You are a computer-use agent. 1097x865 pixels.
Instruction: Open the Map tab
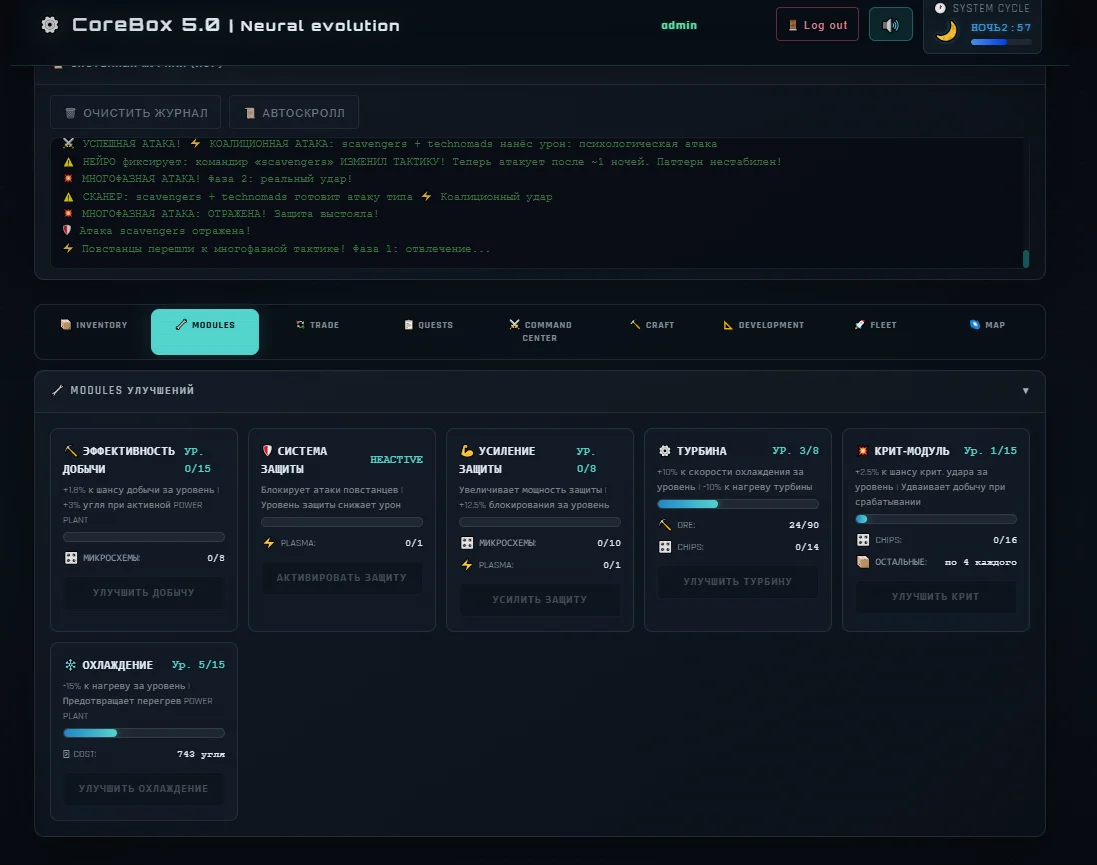(987, 325)
